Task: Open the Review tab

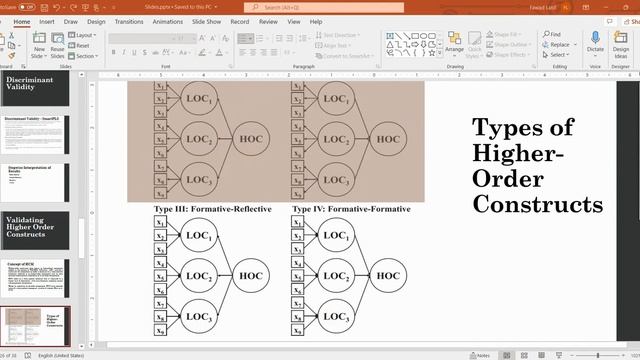Action: 268,22
